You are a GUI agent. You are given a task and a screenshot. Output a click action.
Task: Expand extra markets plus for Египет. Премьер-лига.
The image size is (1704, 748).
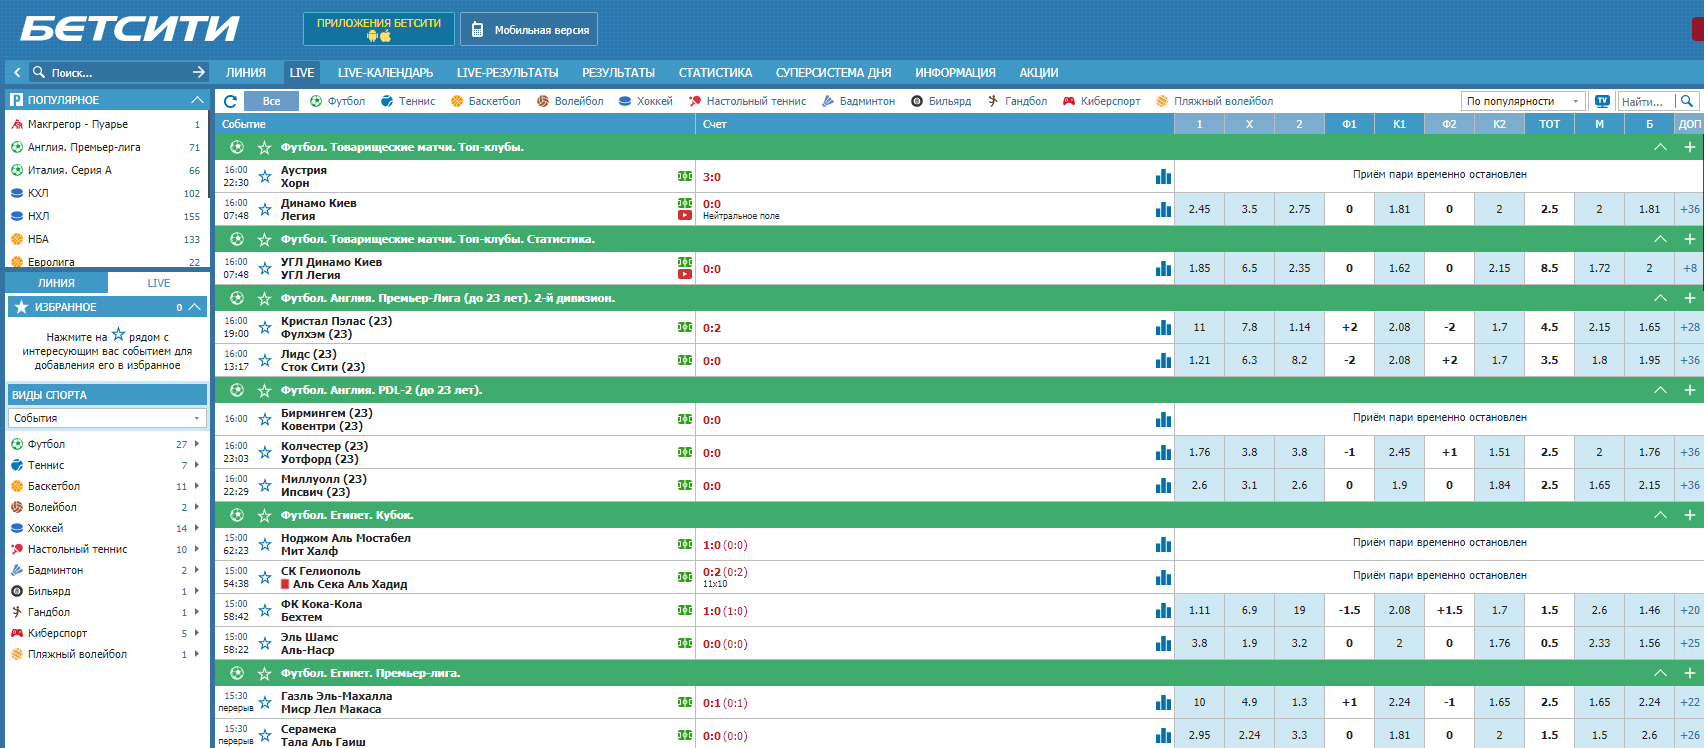pyautogui.click(x=1690, y=673)
